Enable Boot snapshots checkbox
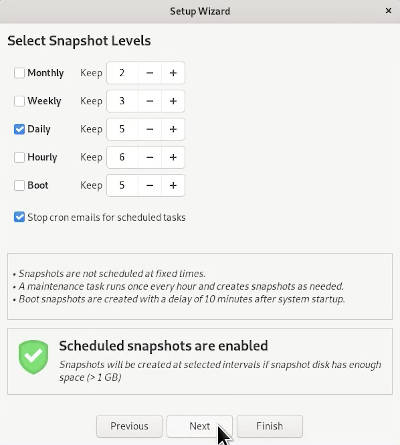Screen dimensions: 400x445 (19, 185)
